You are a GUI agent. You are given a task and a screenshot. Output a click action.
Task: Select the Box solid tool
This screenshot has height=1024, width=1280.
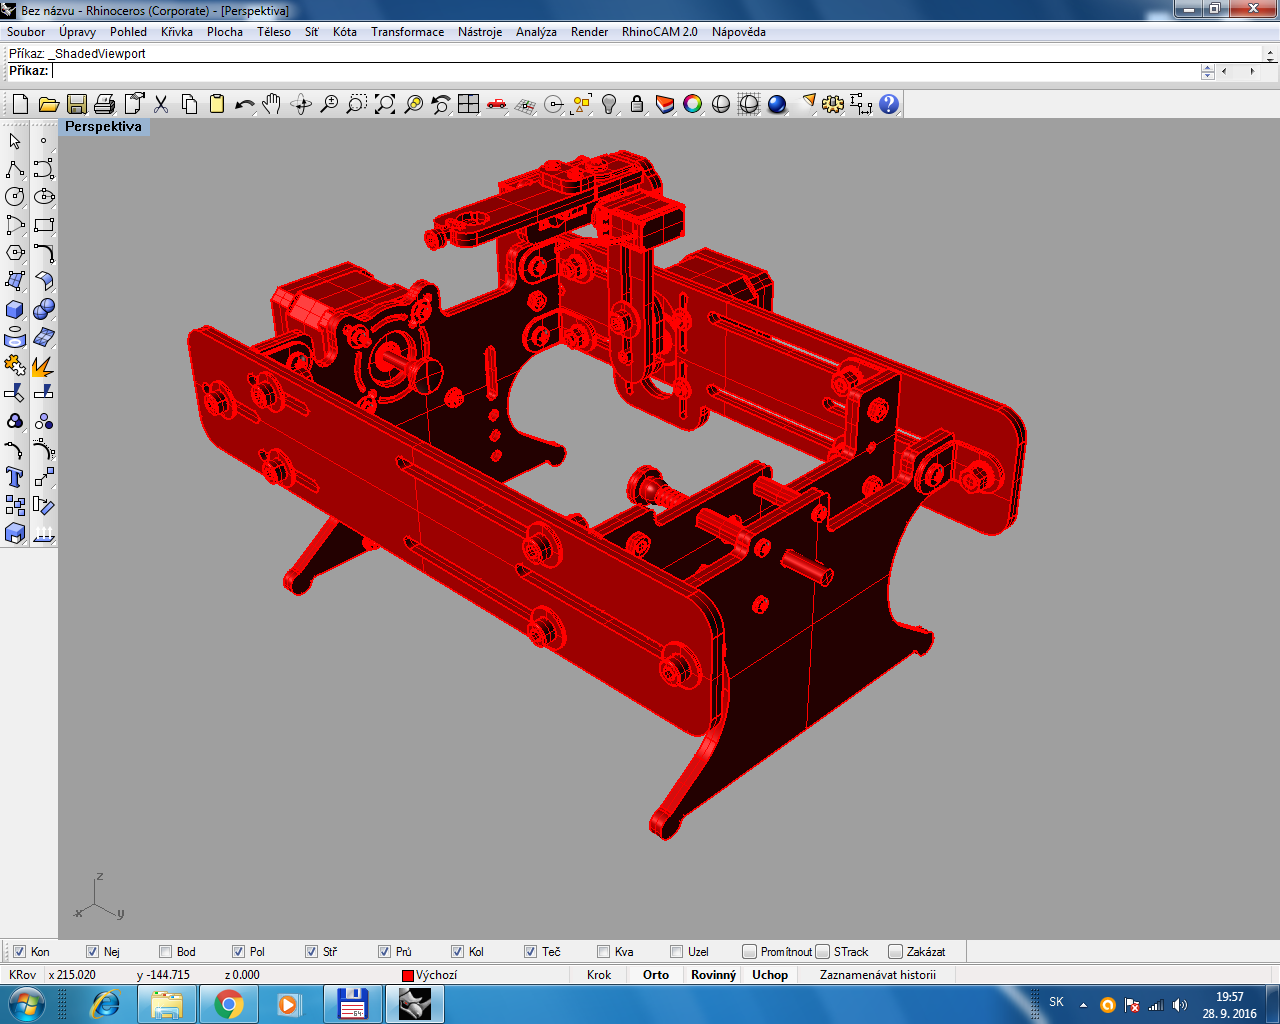[15, 309]
